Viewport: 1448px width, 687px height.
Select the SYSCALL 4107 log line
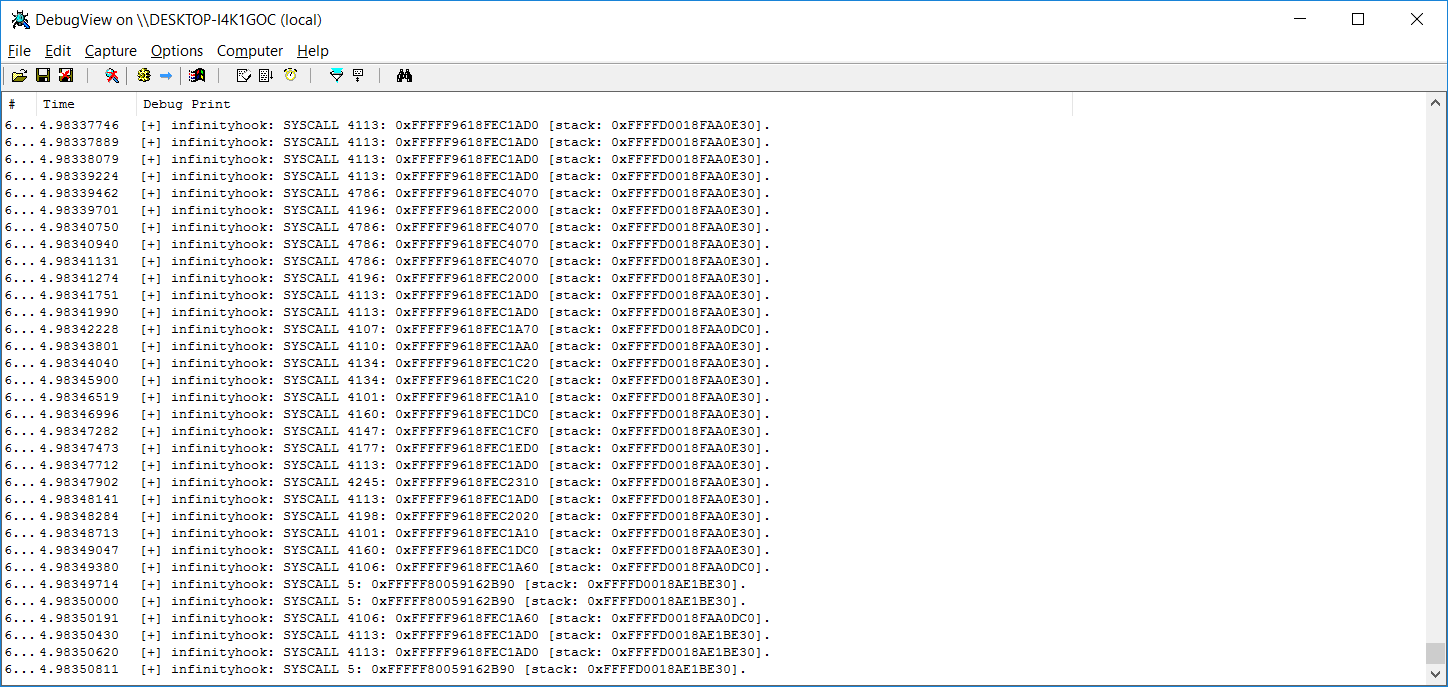714,329
